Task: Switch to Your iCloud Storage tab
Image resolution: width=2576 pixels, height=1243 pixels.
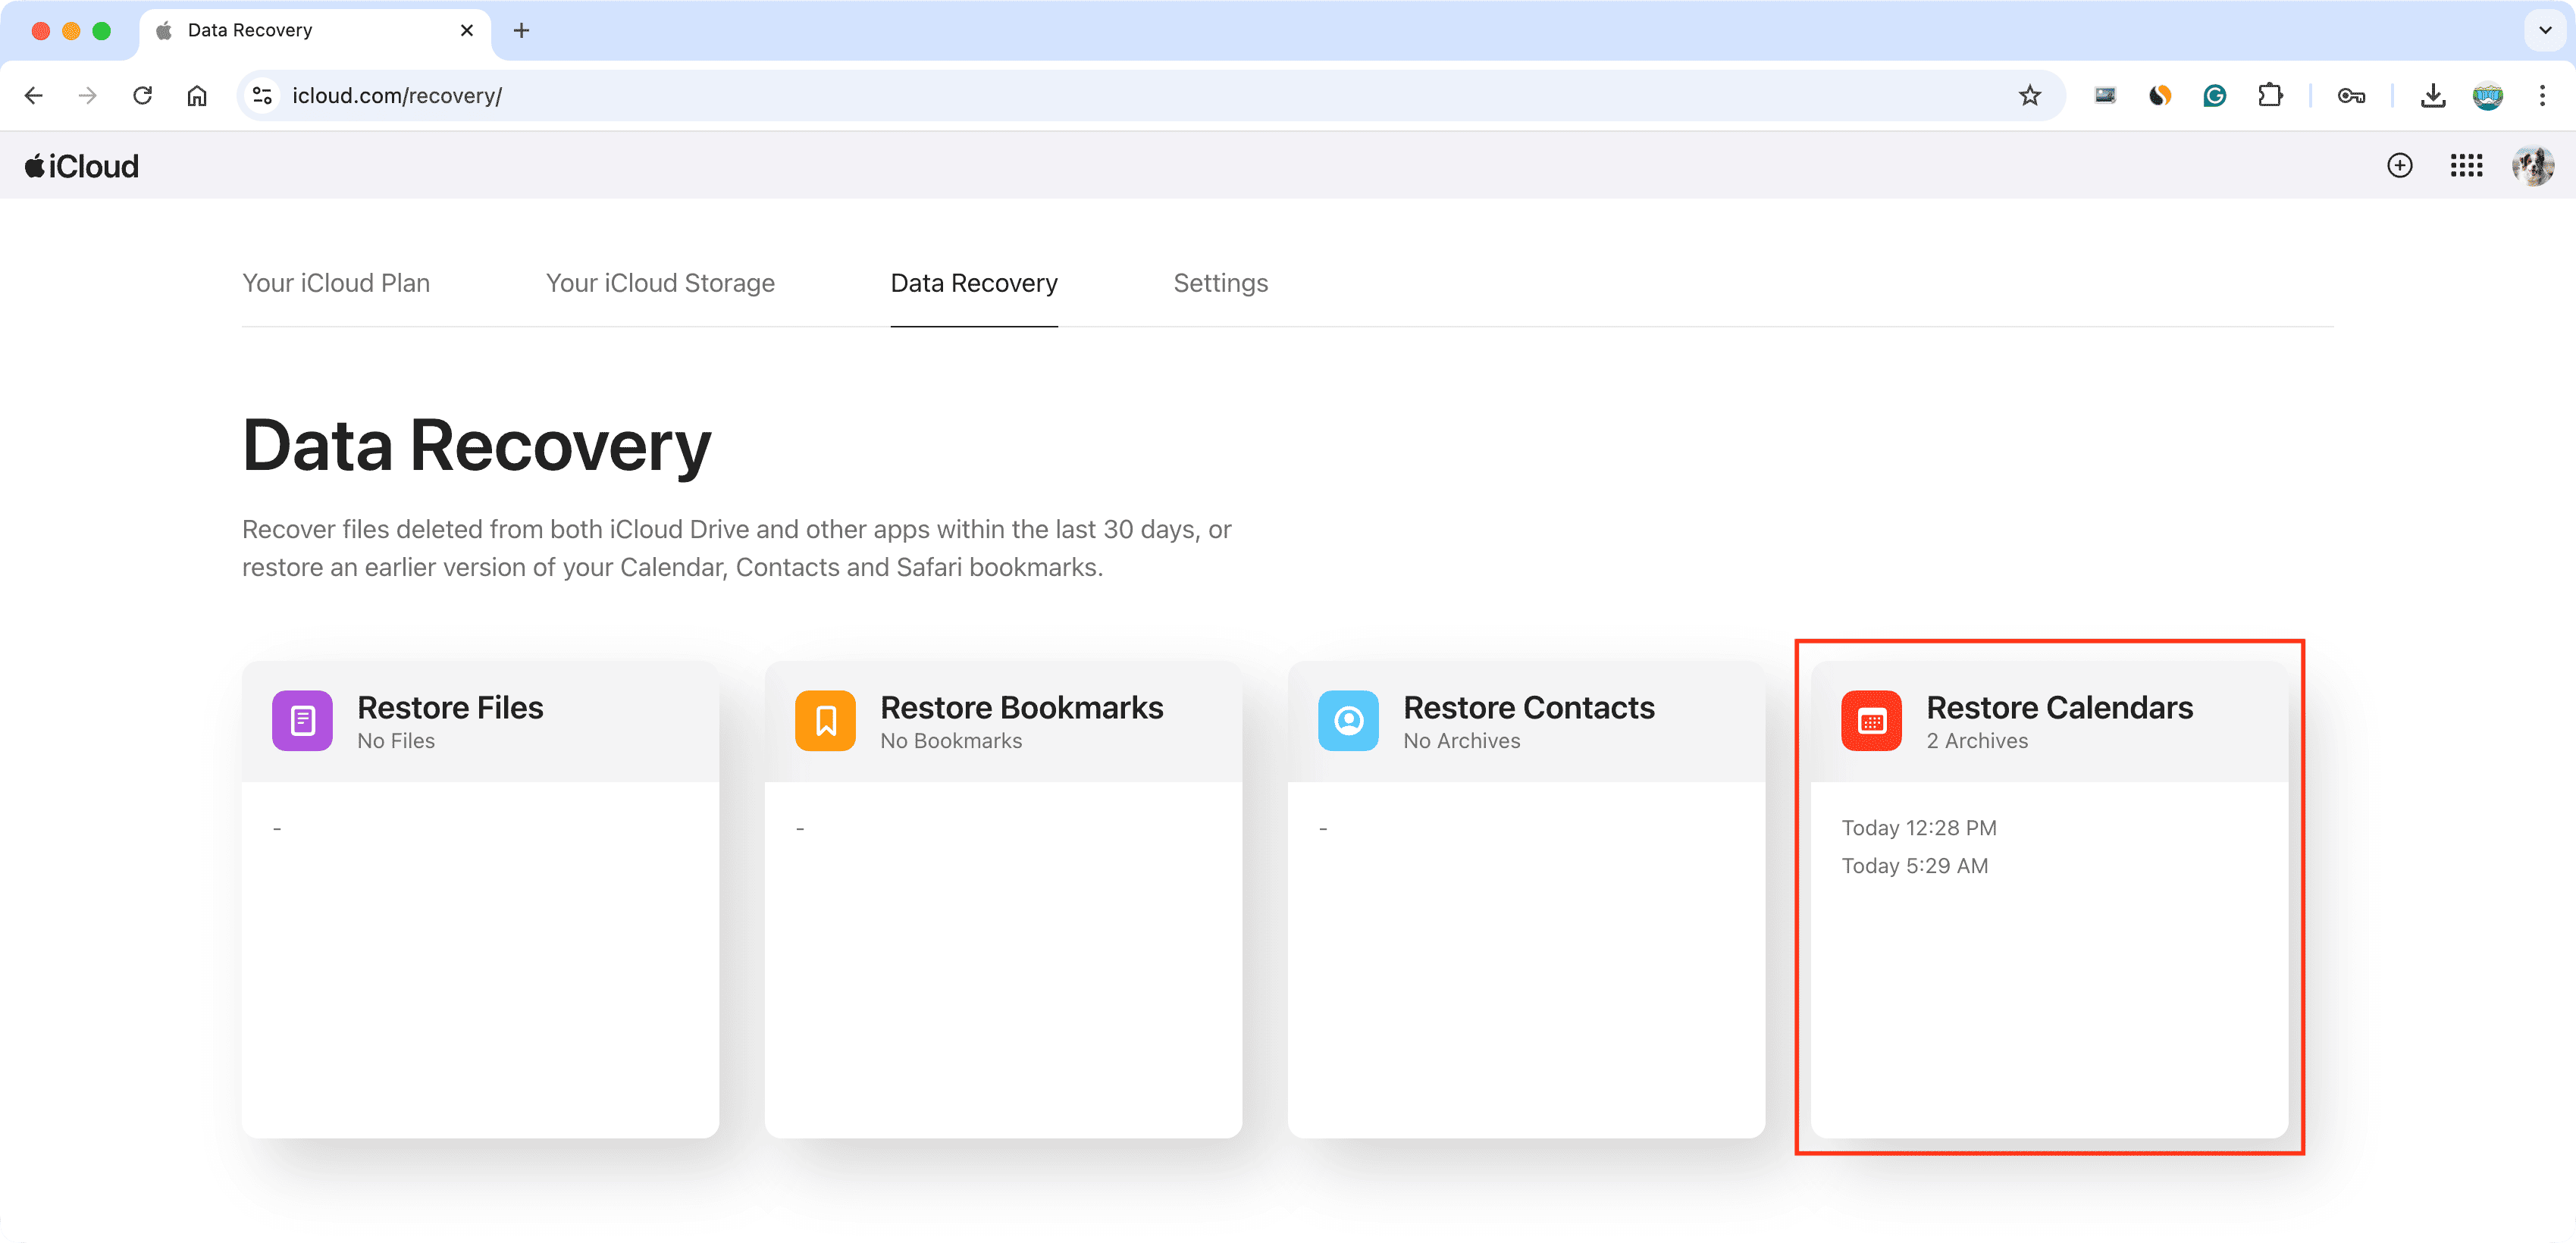Action: coord(660,284)
